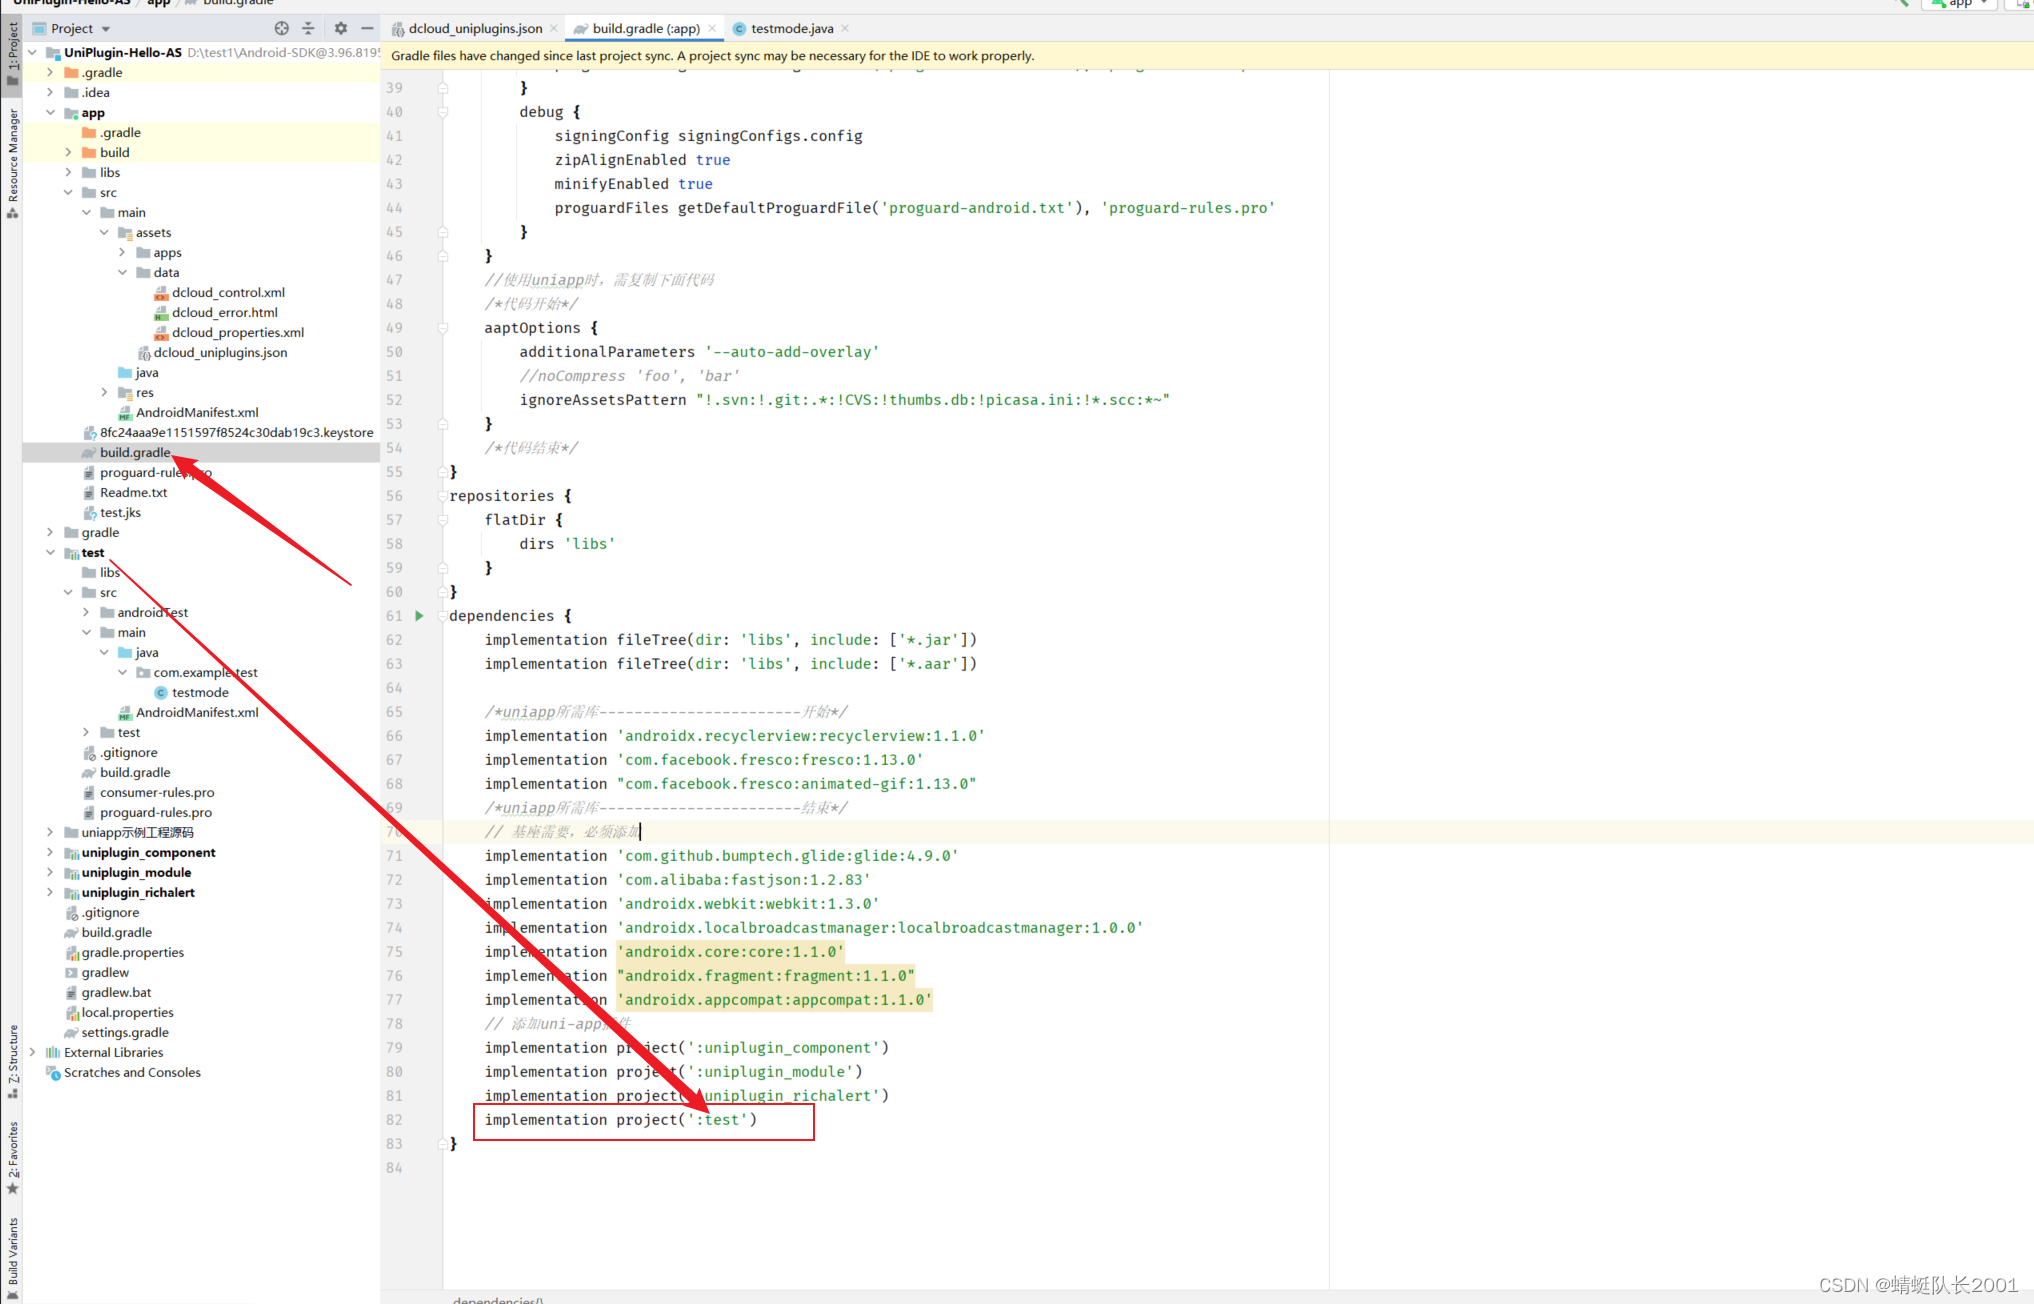This screenshot has width=2034, height=1304.
Task: Expand External Libraries node
Action: (33, 1052)
